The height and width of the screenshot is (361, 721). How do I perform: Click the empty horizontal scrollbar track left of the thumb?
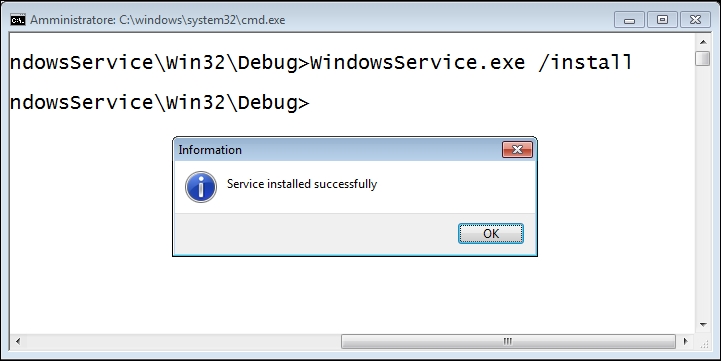[183, 341]
